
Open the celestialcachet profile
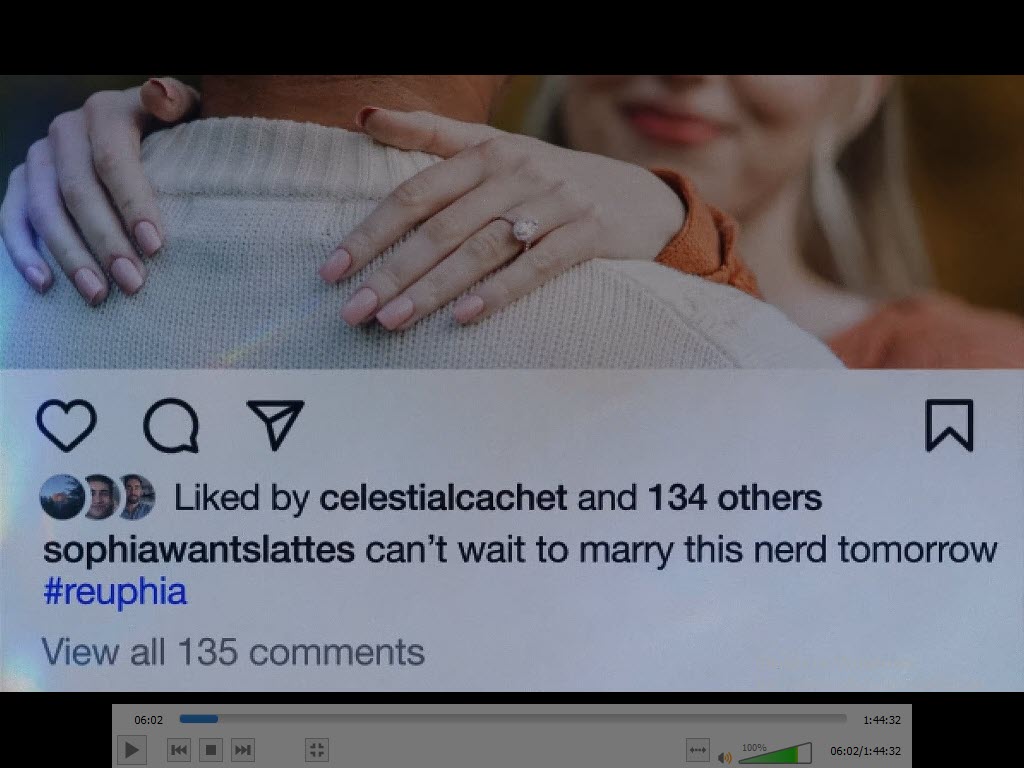(x=443, y=498)
